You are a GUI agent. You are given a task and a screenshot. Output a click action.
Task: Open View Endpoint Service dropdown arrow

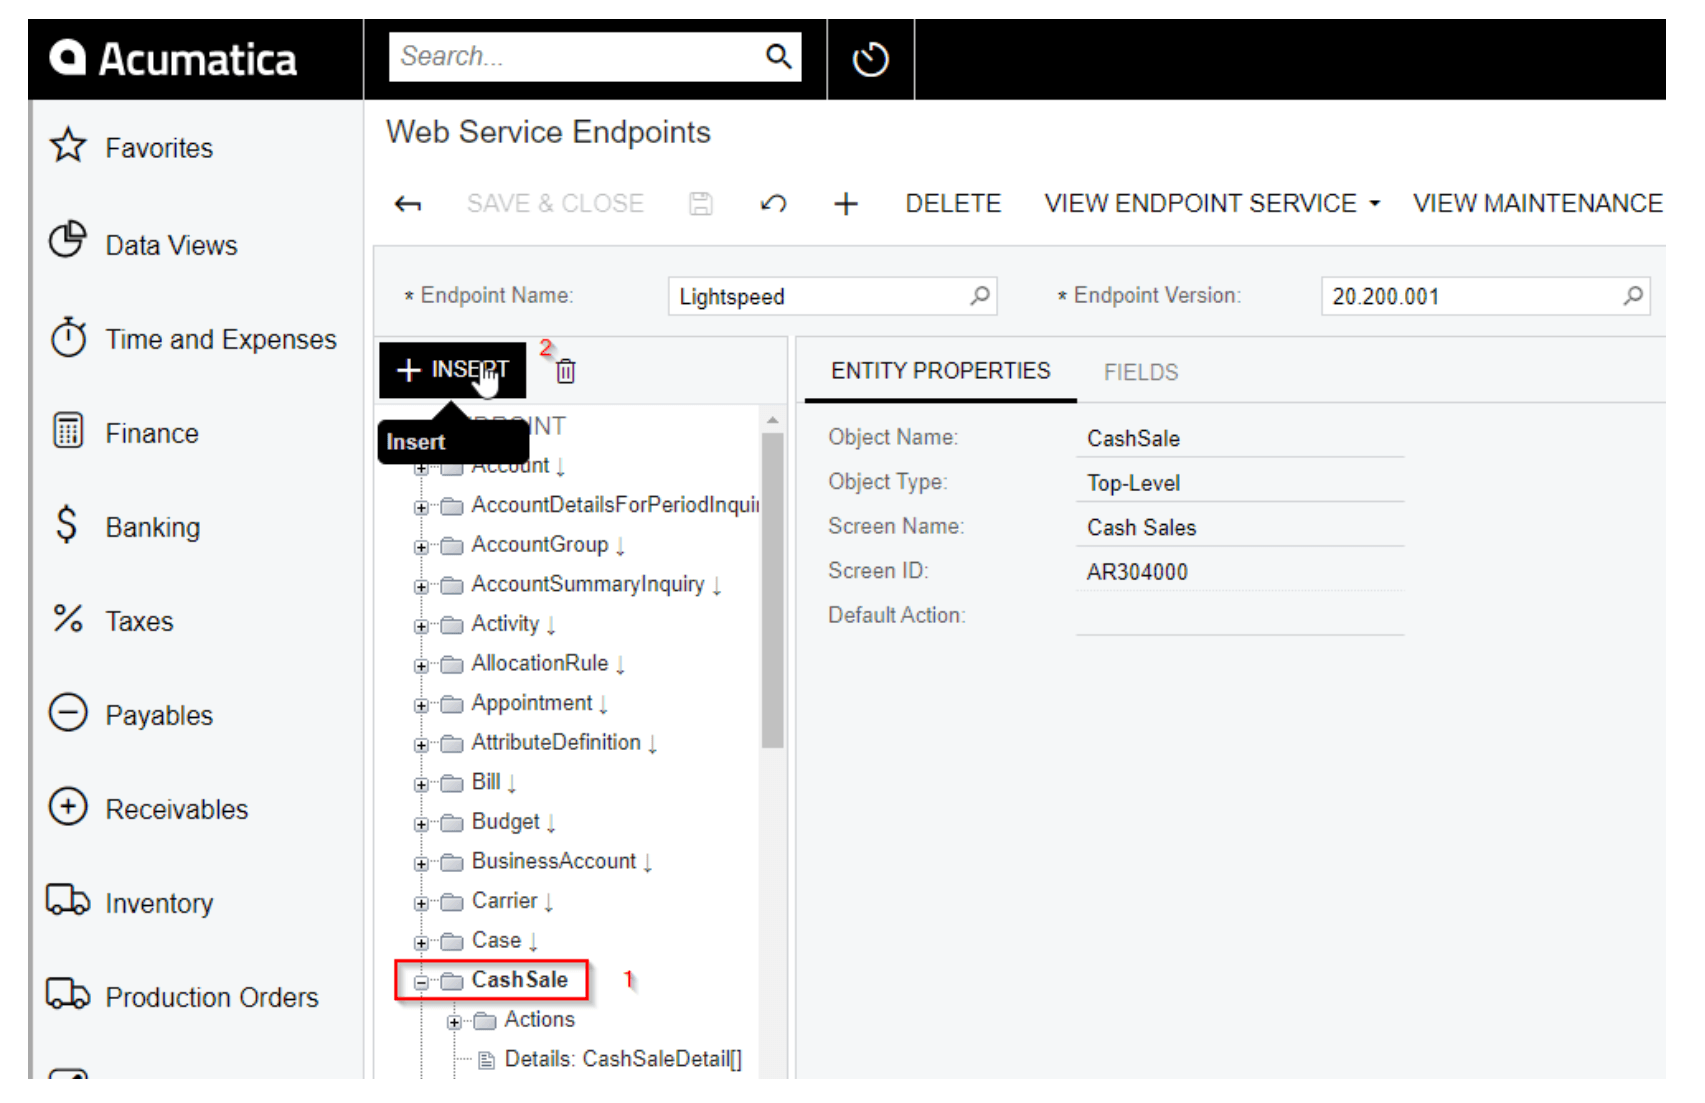coord(1375,204)
